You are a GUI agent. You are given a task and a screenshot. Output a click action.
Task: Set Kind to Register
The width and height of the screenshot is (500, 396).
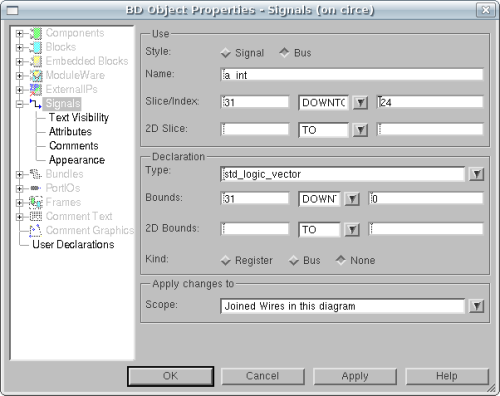click(226, 260)
